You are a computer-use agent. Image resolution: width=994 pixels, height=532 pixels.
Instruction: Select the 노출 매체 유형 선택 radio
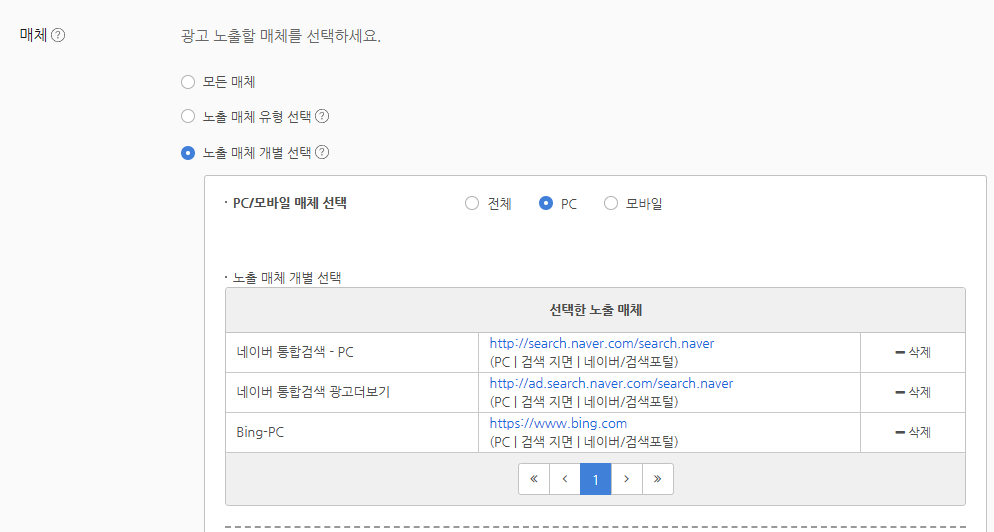188,116
